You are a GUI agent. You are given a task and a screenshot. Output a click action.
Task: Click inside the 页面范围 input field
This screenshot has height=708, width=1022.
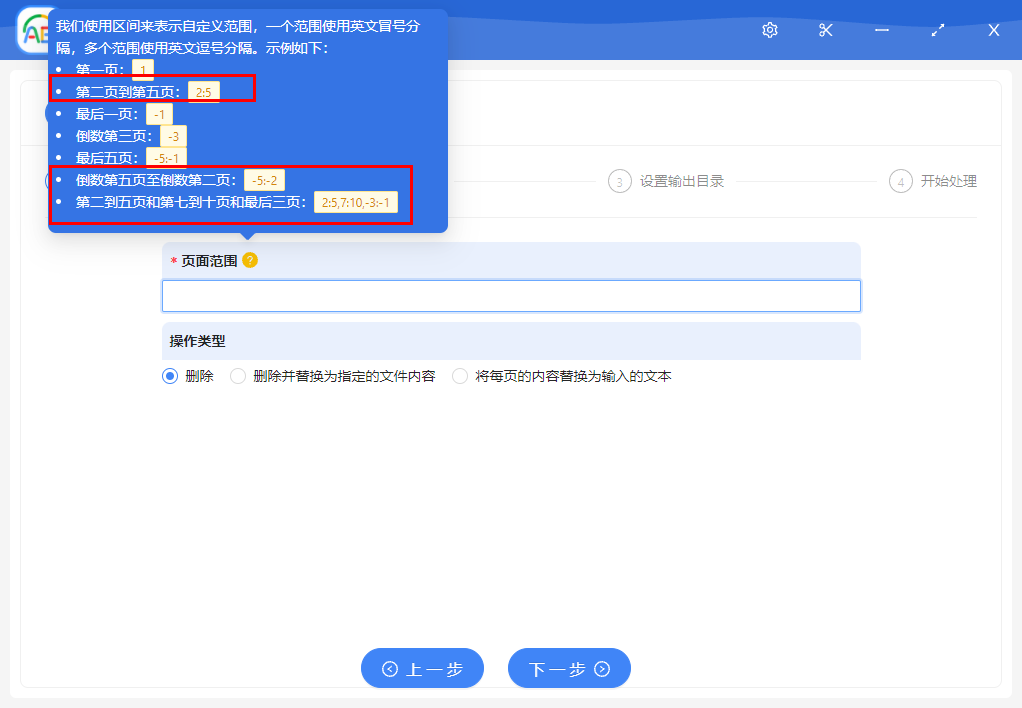pos(511,296)
